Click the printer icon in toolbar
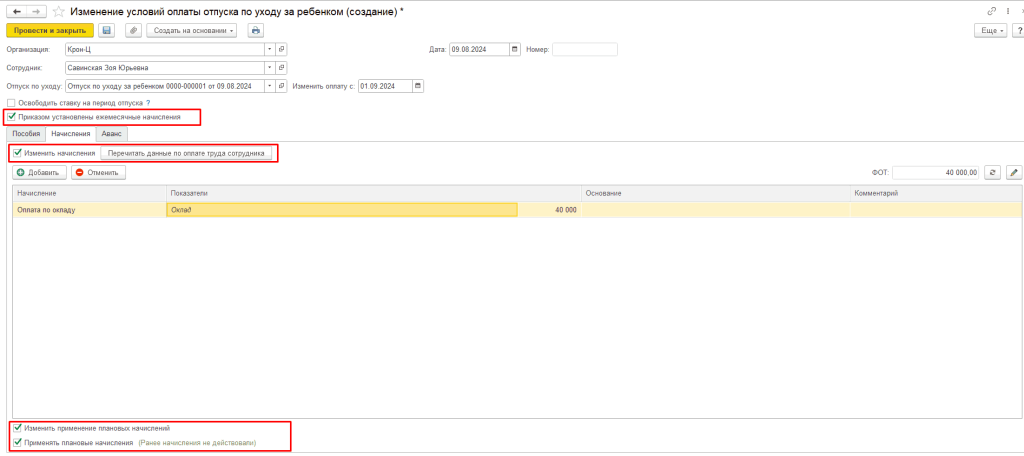The height and width of the screenshot is (456, 1024). [x=255, y=31]
